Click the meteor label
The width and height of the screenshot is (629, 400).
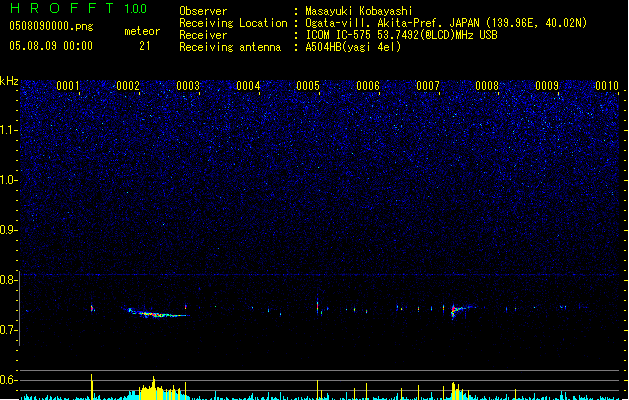[142, 31]
